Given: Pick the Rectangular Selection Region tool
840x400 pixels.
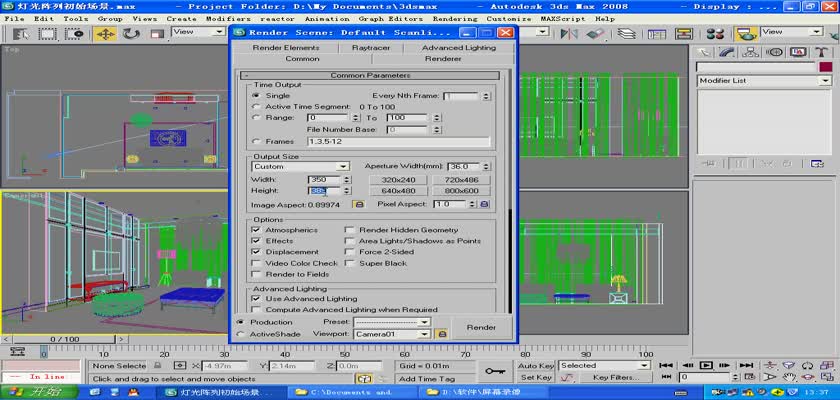Looking at the screenshot, I should pos(47,33).
